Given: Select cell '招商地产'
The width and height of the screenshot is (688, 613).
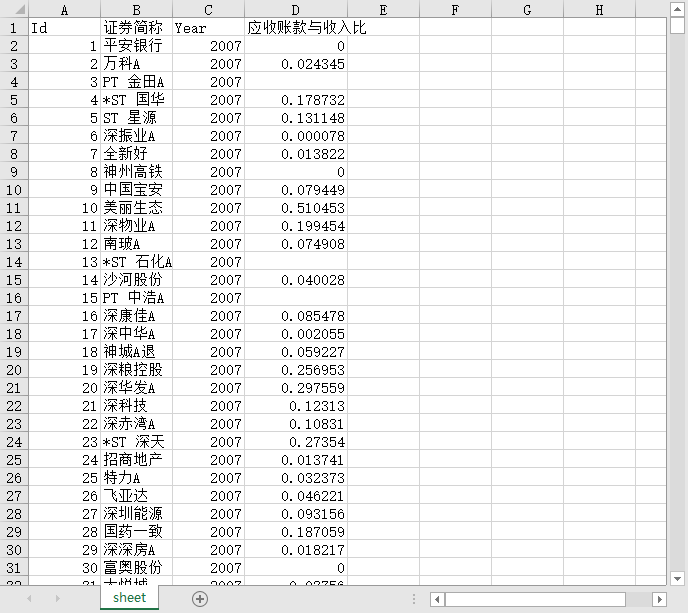Looking at the screenshot, I should pyautogui.click(x=136, y=460).
